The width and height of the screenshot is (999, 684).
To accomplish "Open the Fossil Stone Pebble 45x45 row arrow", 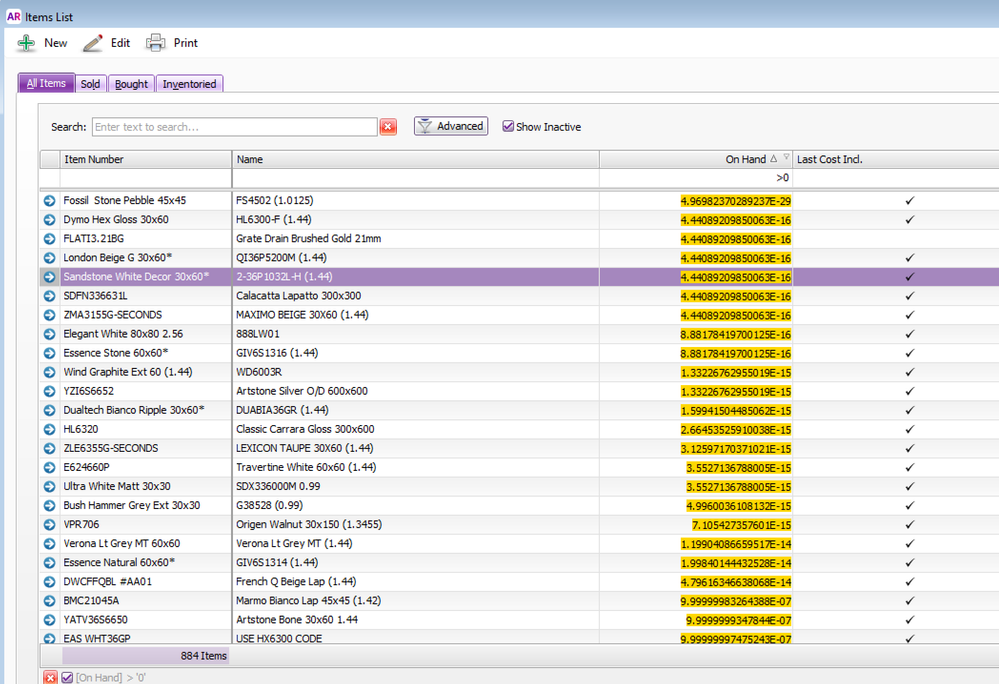I will (x=49, y=201).
